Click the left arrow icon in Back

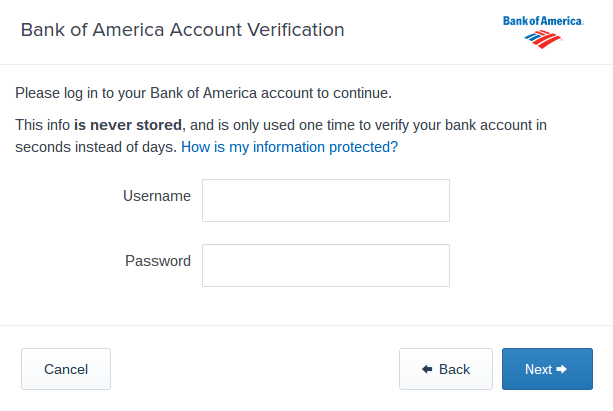click(x=427, y=369)
